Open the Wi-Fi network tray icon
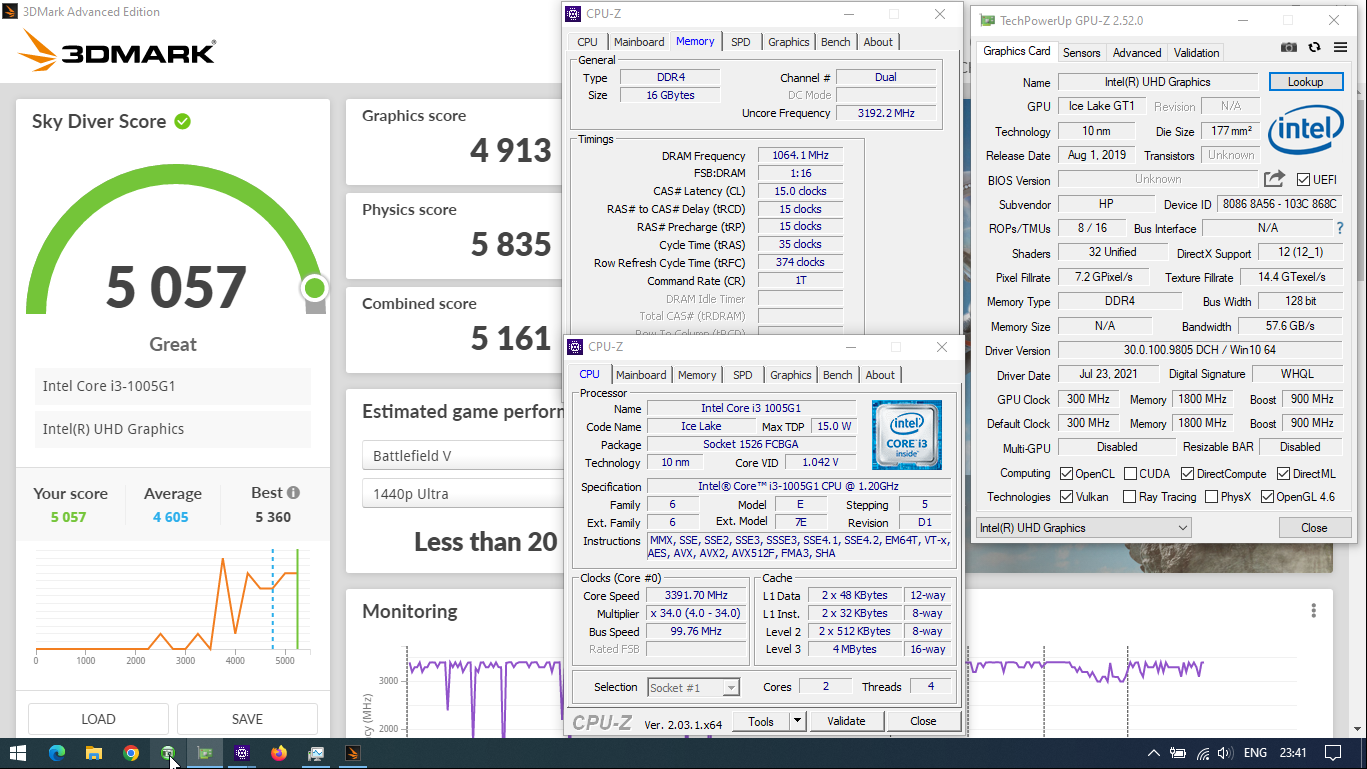 point(1203,753)
